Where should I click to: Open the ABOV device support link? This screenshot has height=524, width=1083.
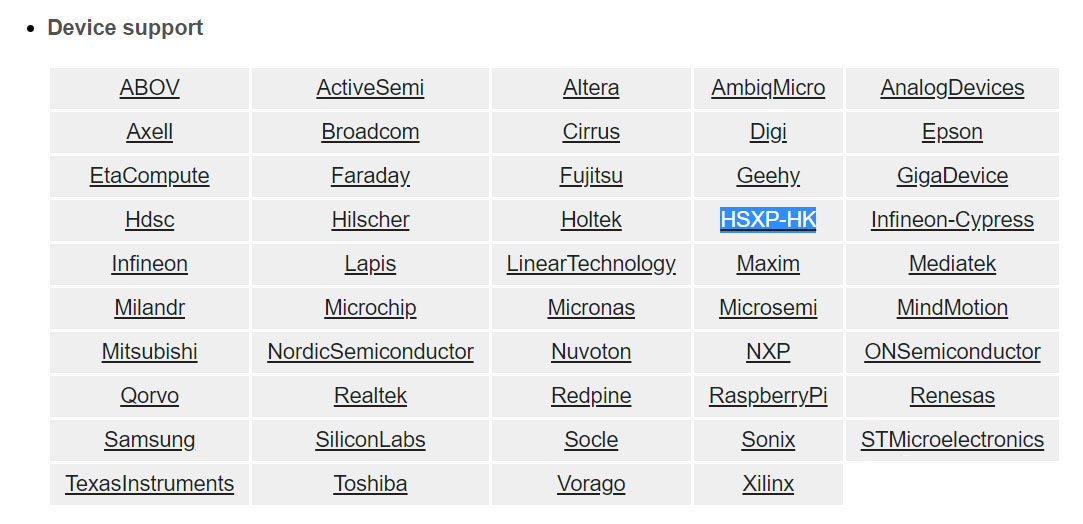(150, 88)
